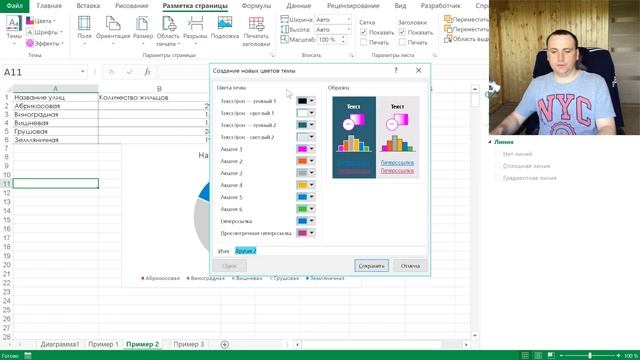Pick color for Text/Background Dark 1
This screenshot has width=640, height=360.
(x=306, y=101)
